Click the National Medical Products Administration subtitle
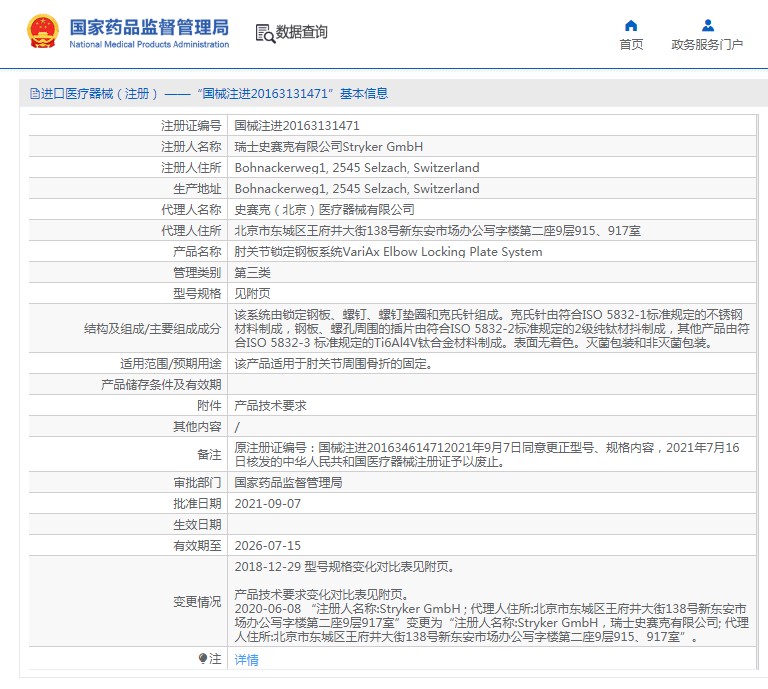 point(148,45)
